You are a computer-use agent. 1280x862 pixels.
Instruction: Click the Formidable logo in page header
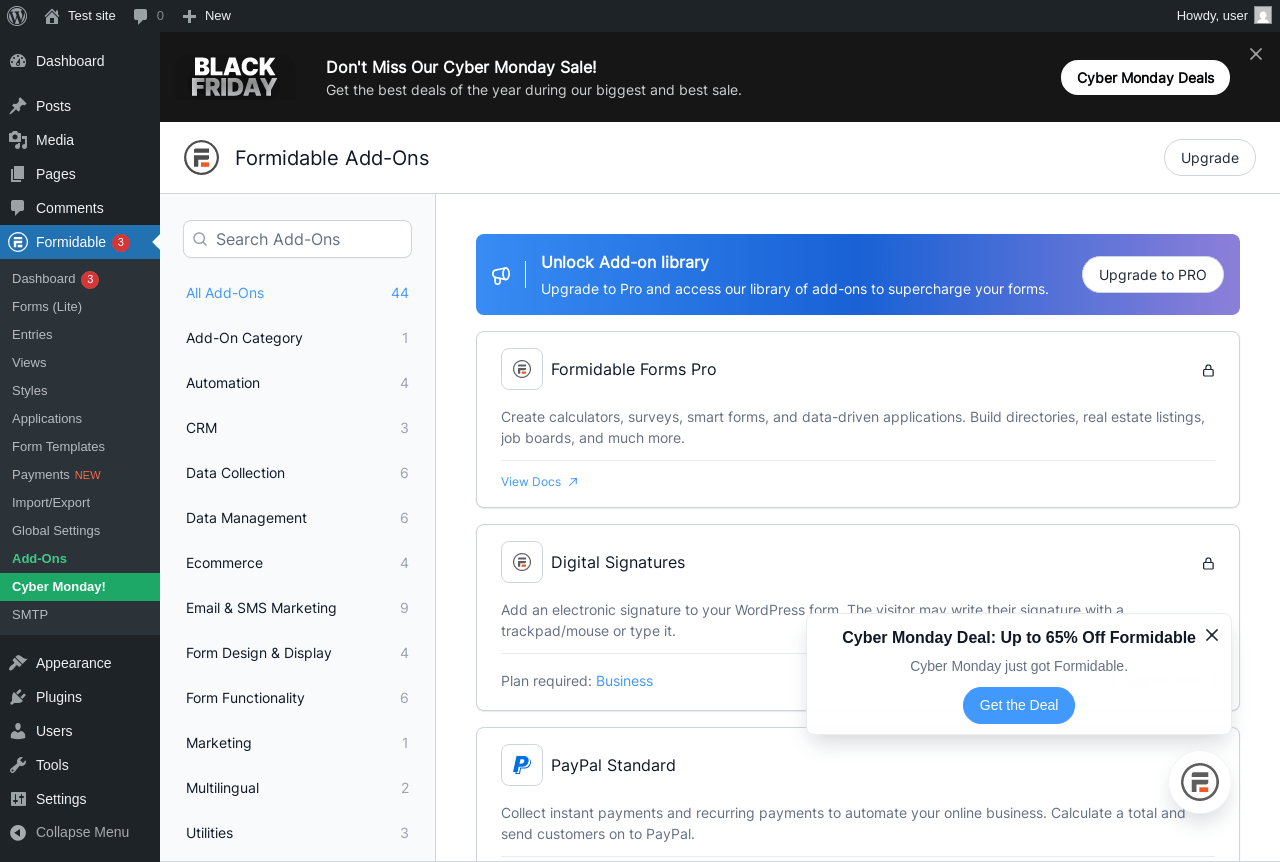pos(201,158)
